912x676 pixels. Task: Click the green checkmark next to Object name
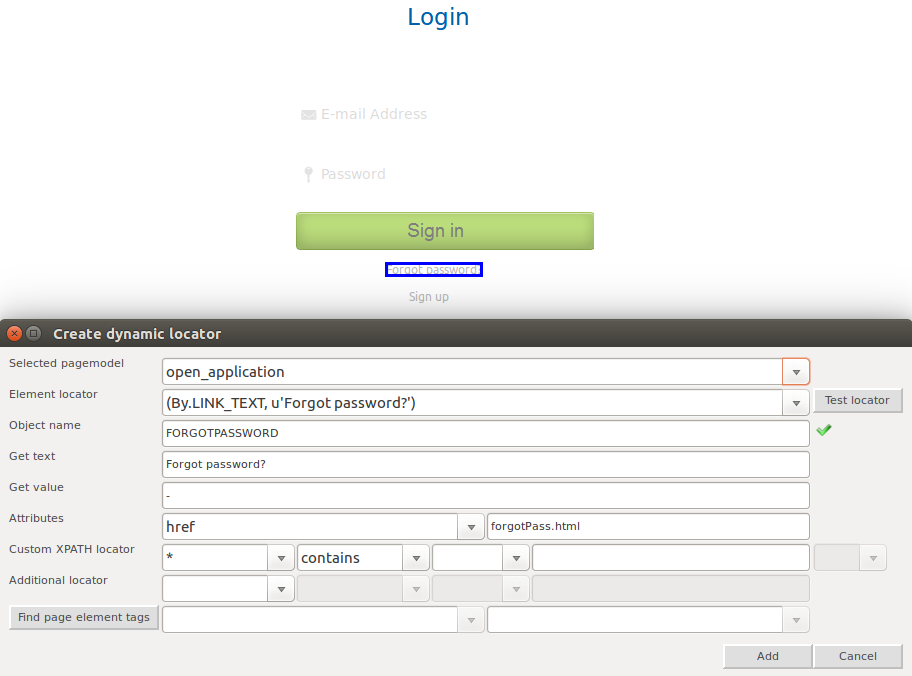click(x=824, y=430)
